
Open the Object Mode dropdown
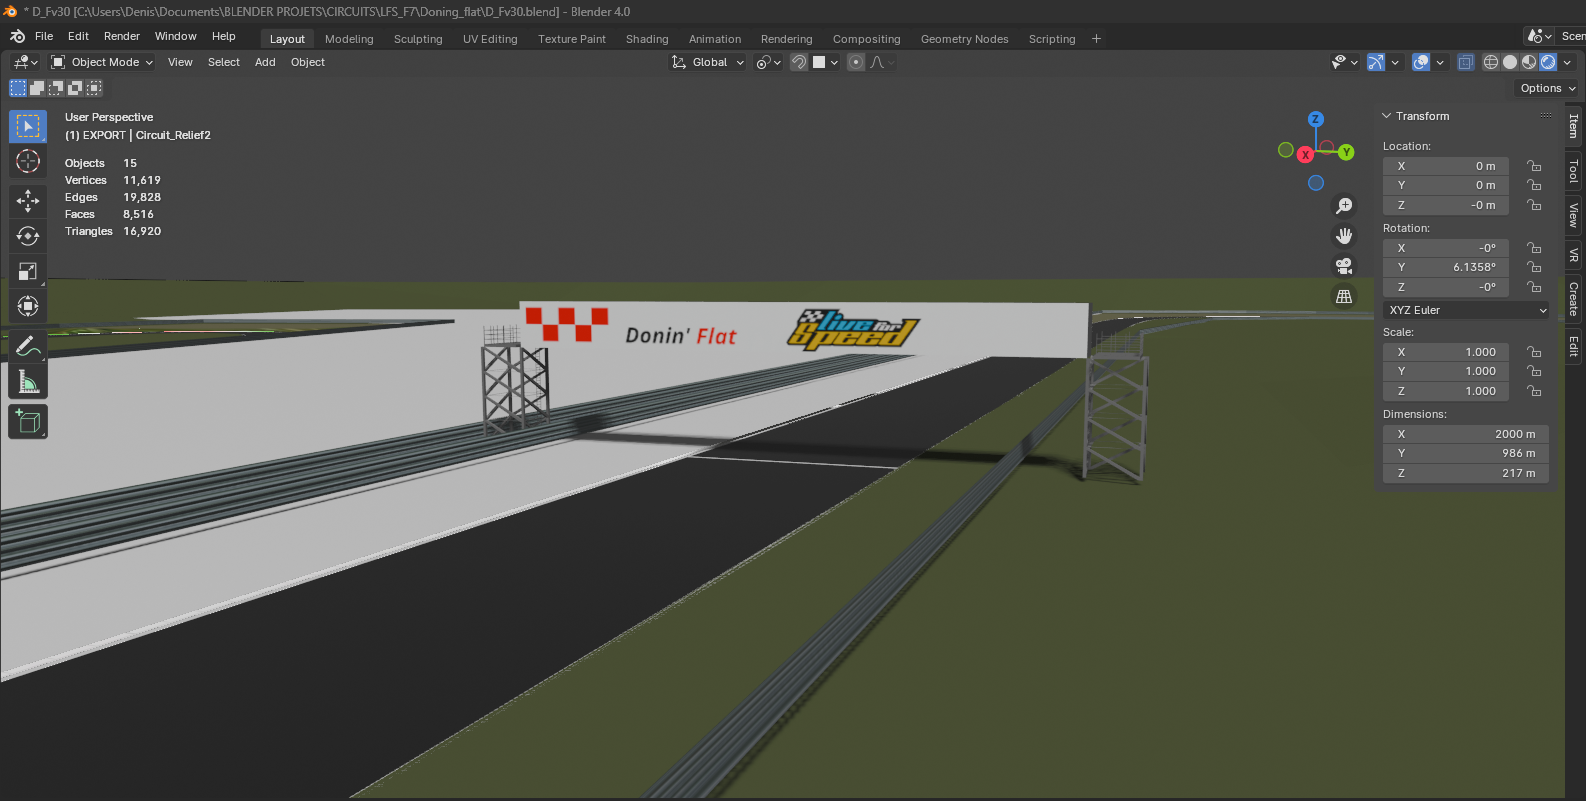pos(102,62)
